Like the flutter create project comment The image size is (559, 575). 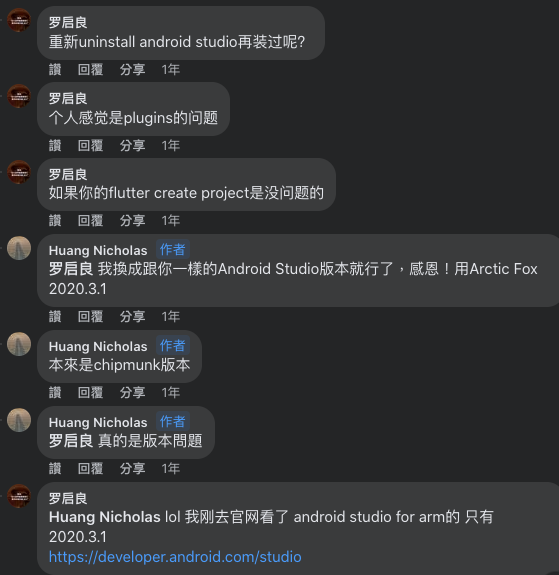(55, 220)
